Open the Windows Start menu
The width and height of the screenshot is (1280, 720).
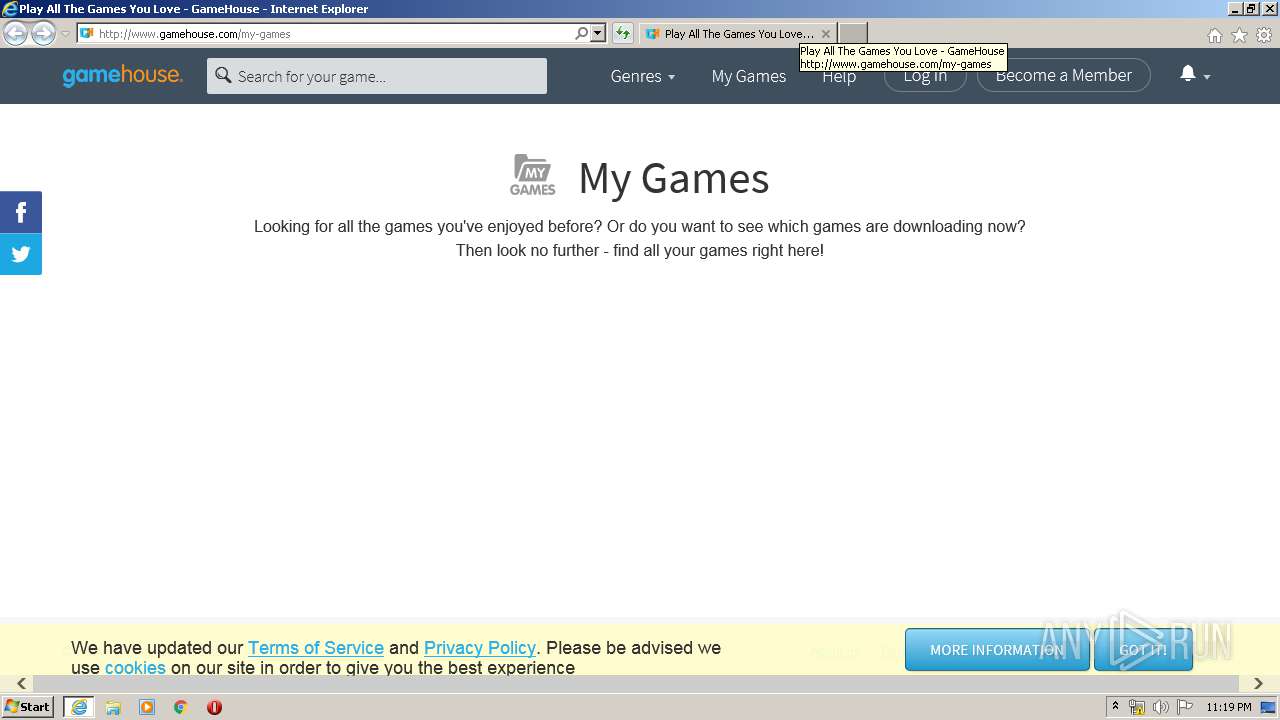tap(27, 707)
